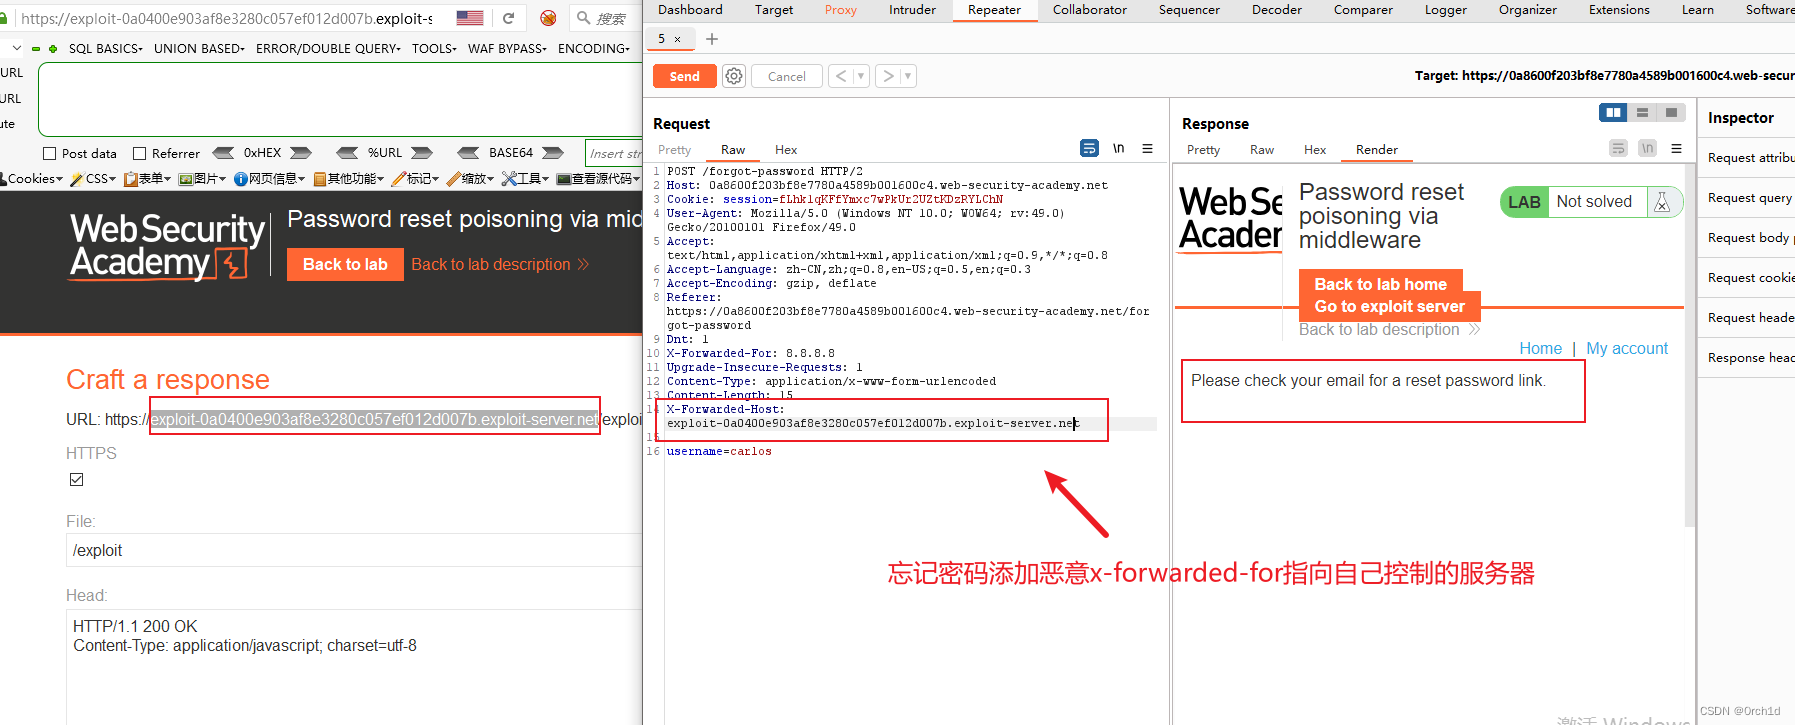Expand the next-request history dropdown arrow
The height and width of the screenshot is (725, 1795).
point(907,76)
